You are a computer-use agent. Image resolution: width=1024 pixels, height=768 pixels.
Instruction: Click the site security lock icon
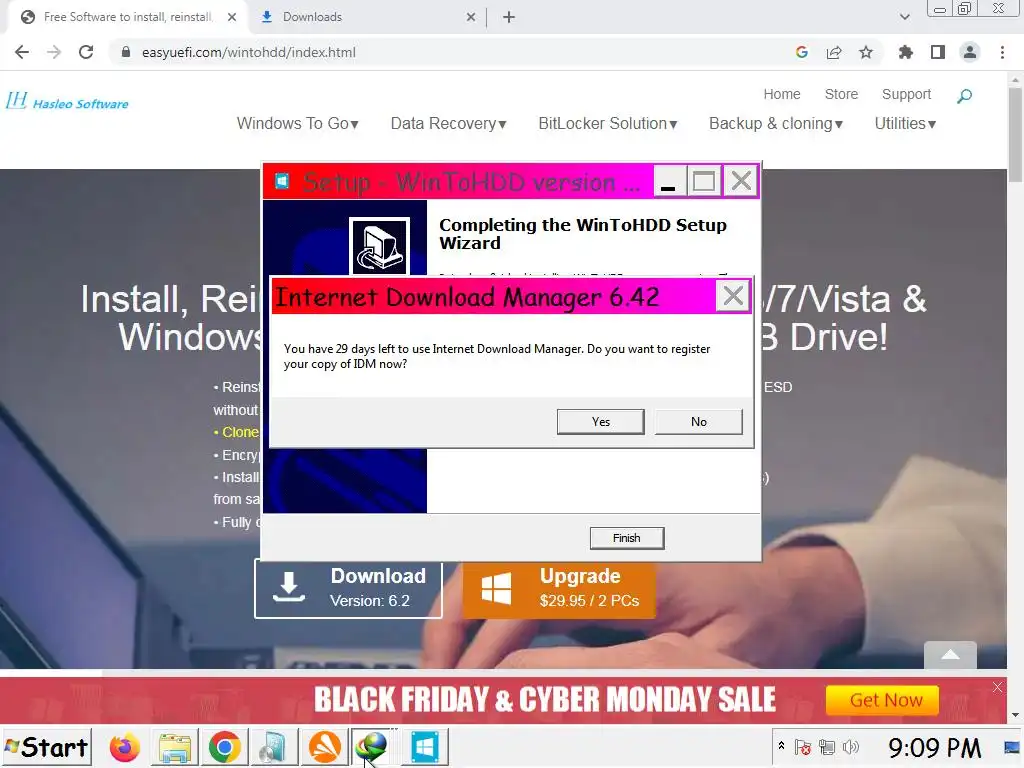click(126, 52)
